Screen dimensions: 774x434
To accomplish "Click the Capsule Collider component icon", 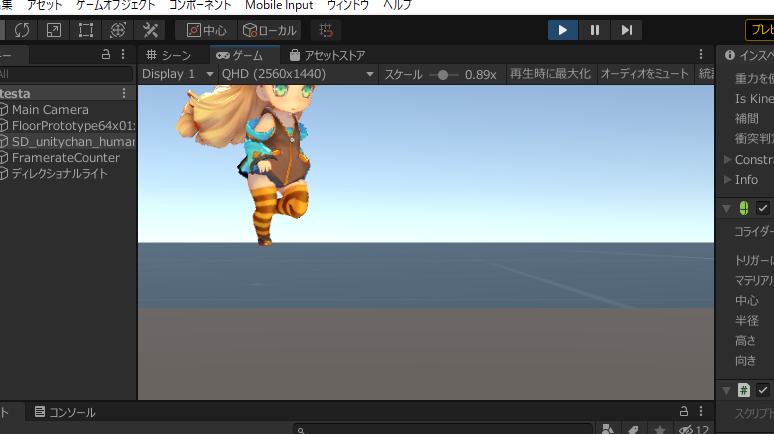I will click(x=744, y=208).
